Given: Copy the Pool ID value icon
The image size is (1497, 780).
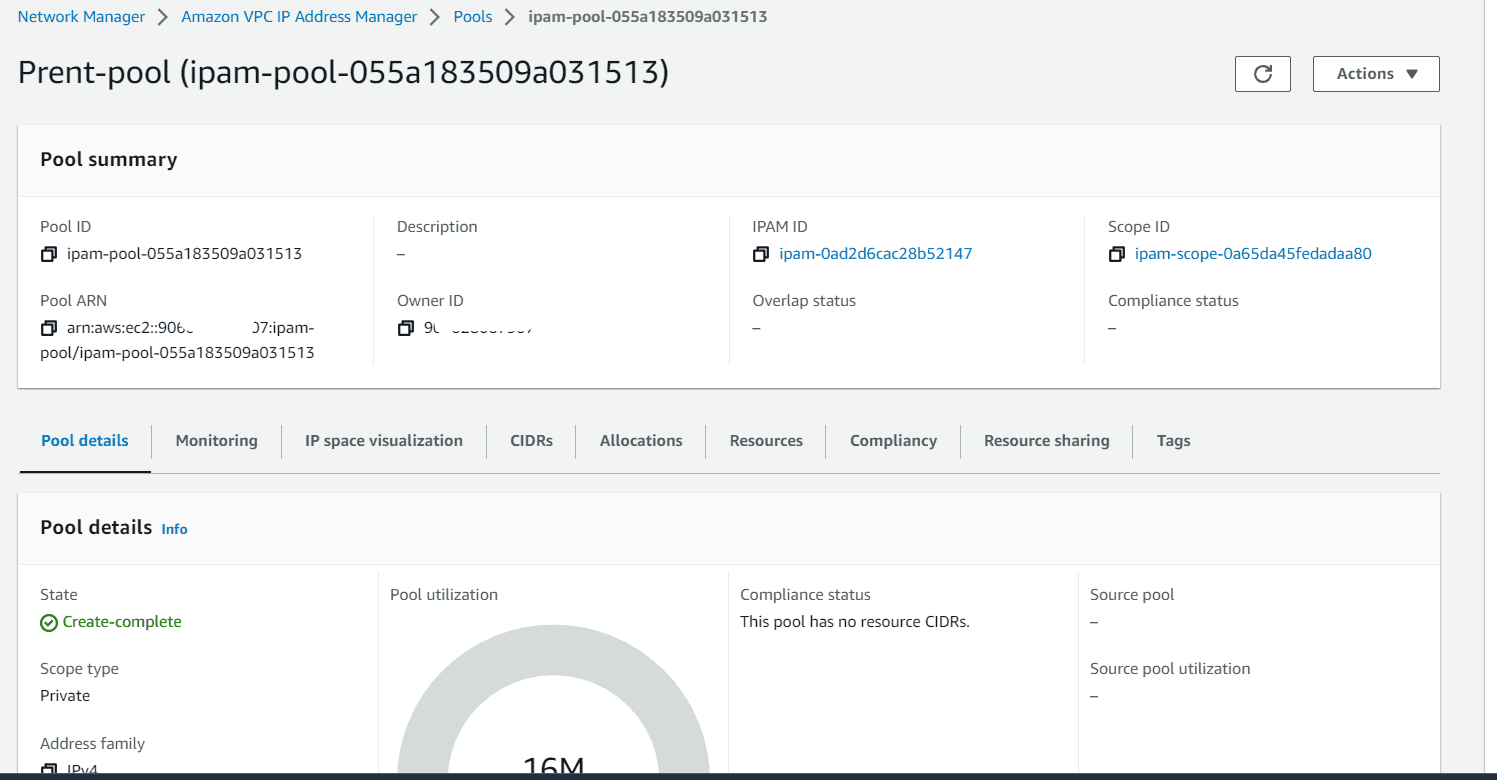Looking at the screenshot, I should (x=48, y=254).
